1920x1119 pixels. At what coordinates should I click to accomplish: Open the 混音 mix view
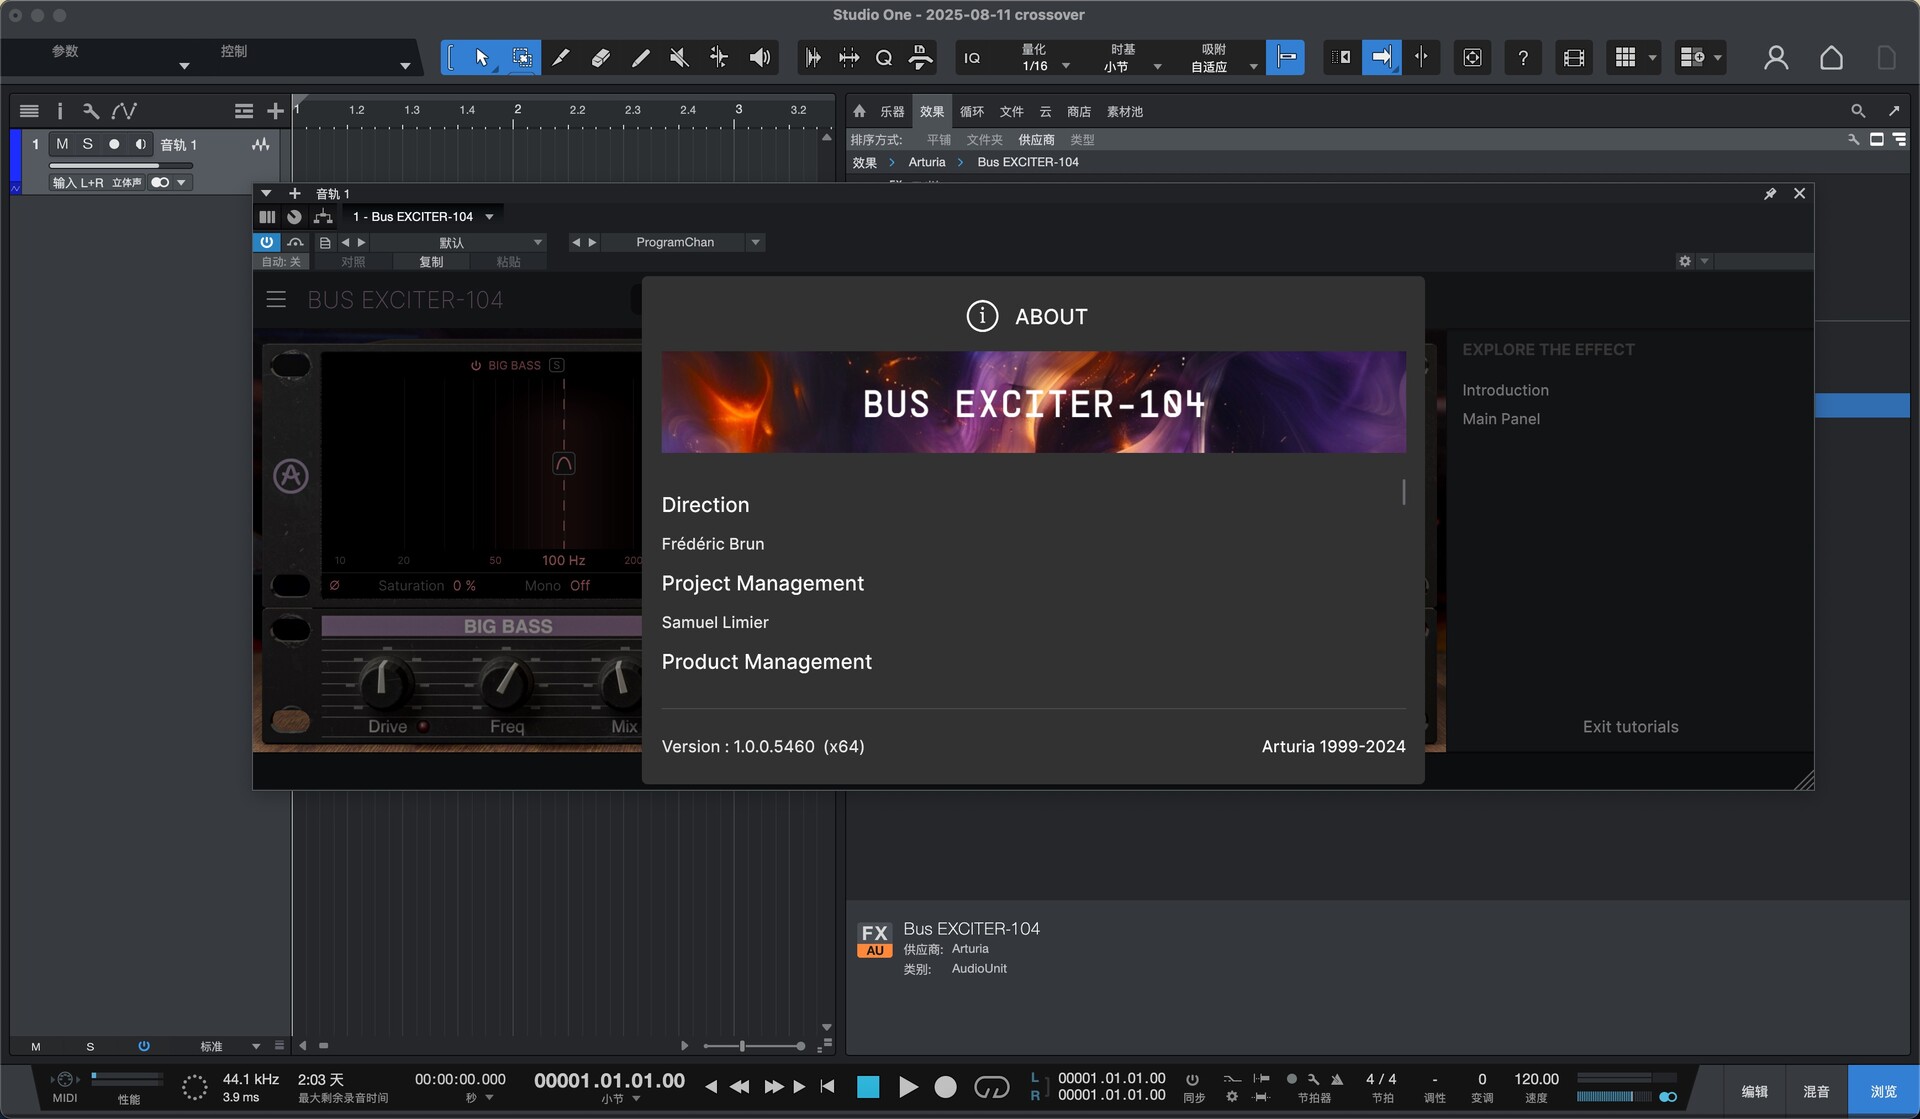tap(1816, 1091)
